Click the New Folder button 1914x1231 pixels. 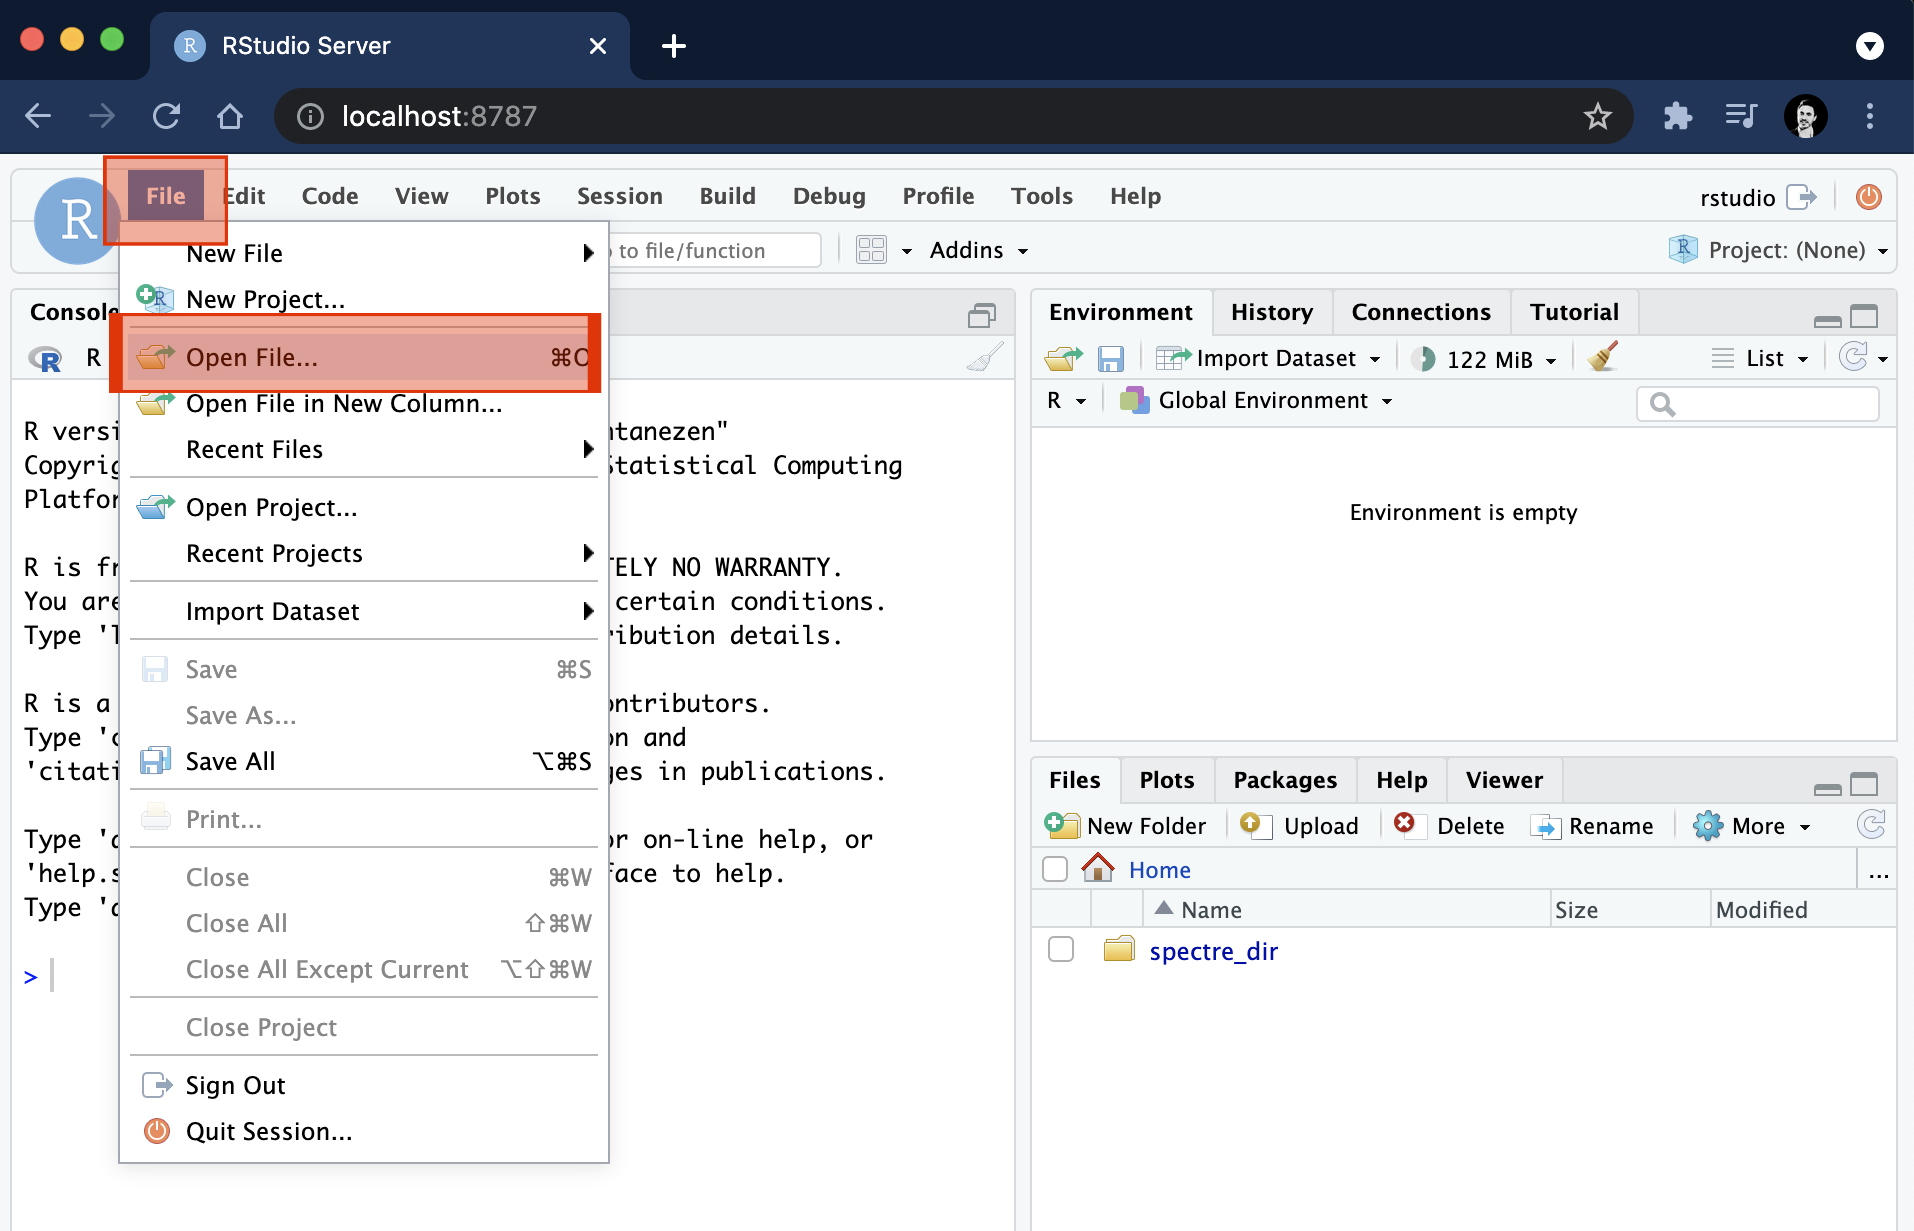pyautogui.click(x=1126, y=826)
